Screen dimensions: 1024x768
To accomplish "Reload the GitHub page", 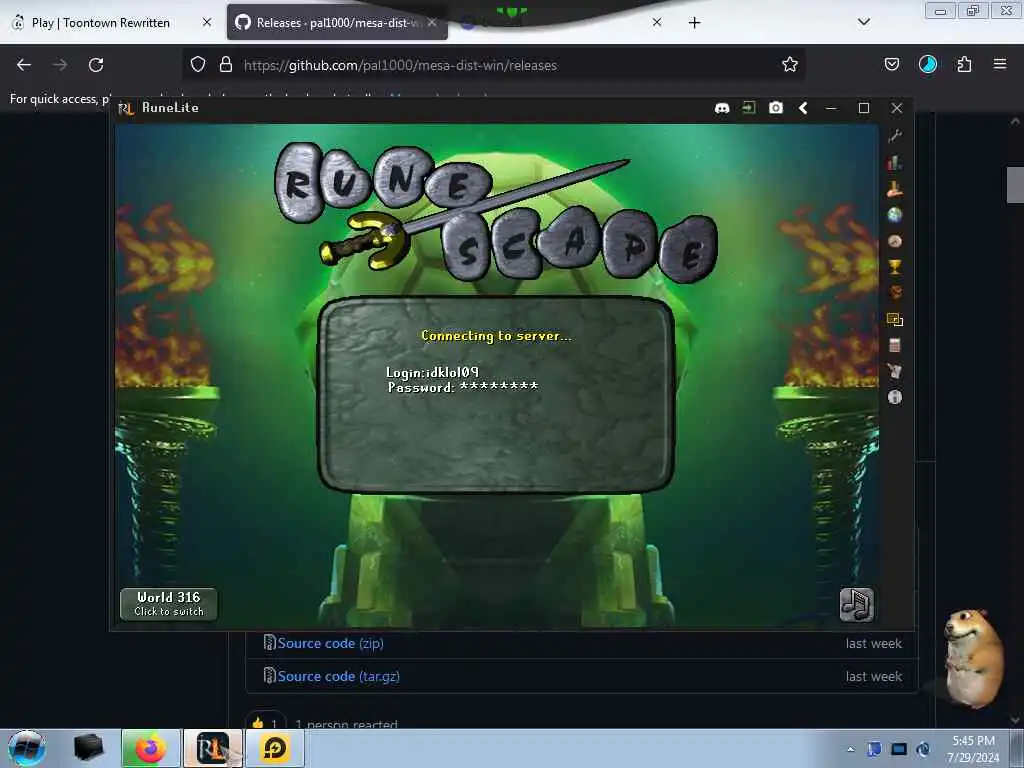I will [96, 65].
